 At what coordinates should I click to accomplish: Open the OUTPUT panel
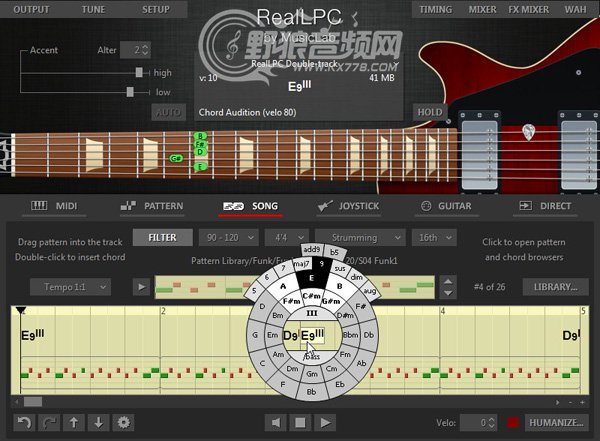pos(31,10)
